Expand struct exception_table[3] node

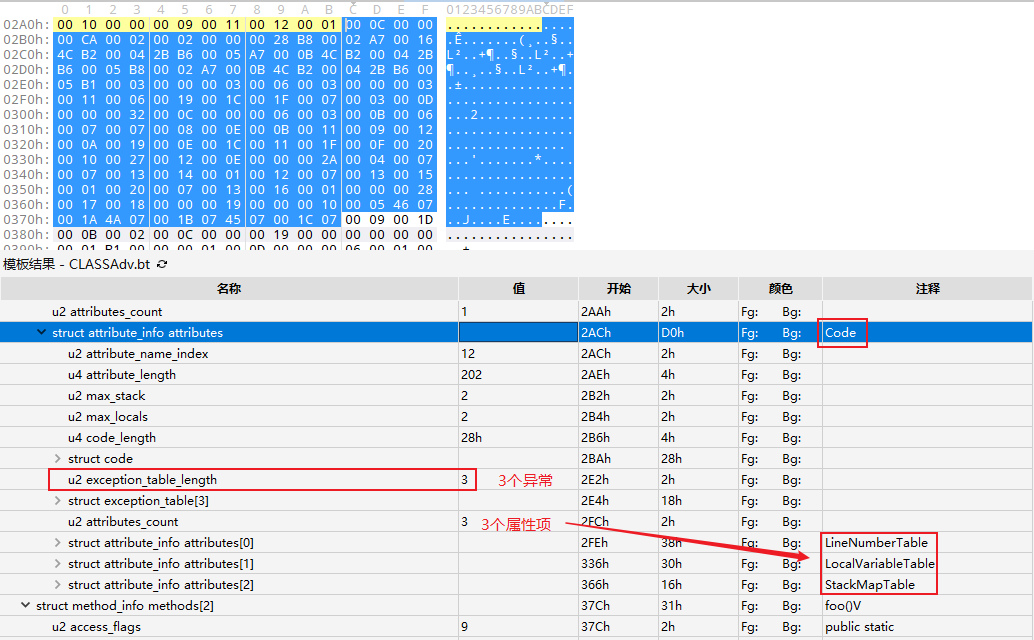[x=57, y=501]
